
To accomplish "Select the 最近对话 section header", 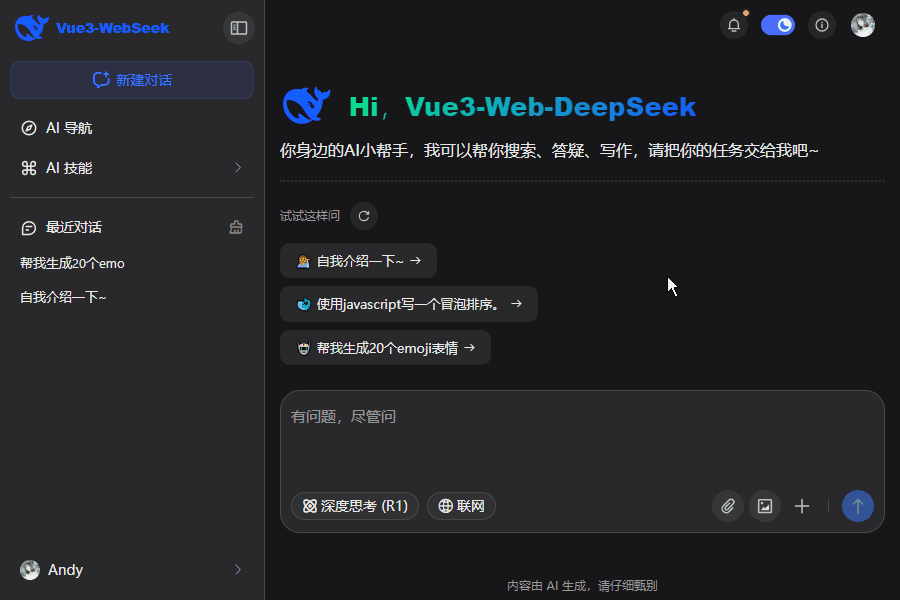I will [73, 227].
